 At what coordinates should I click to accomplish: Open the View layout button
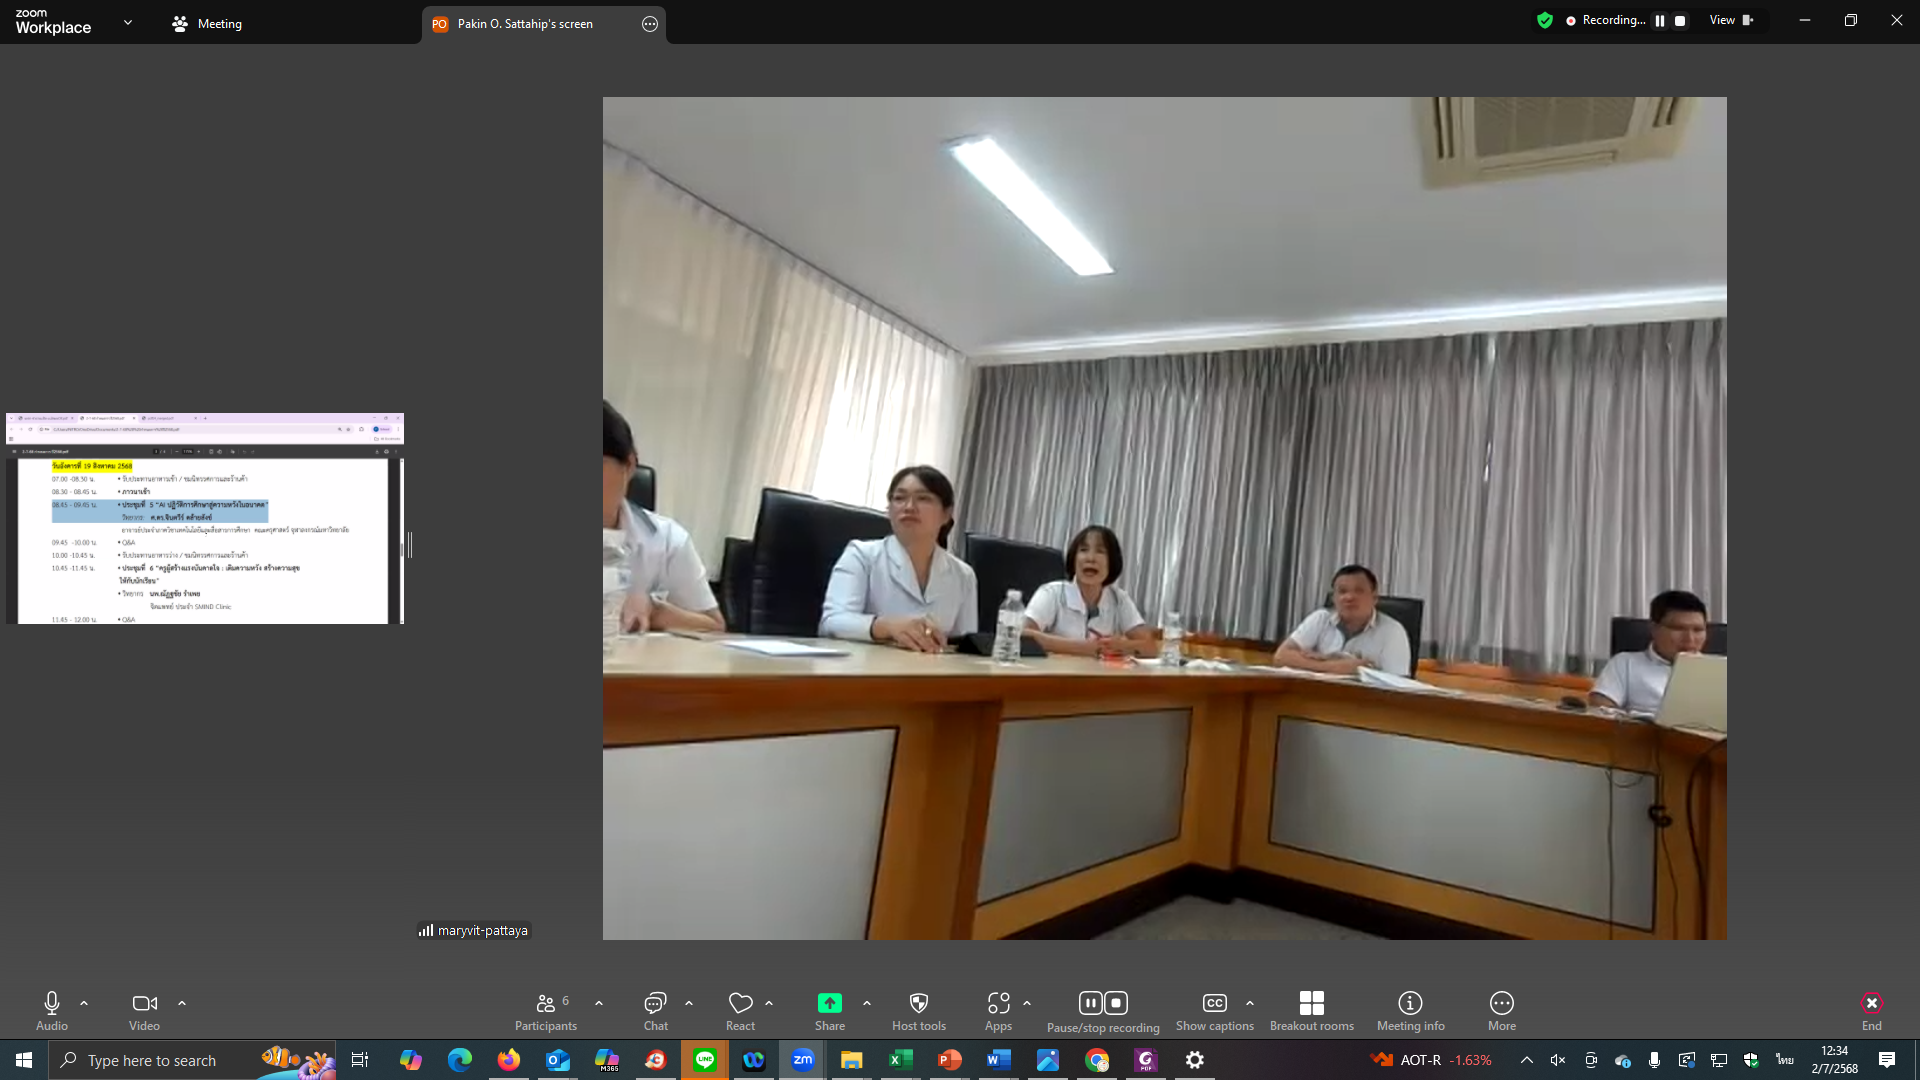pos(1731,20)
